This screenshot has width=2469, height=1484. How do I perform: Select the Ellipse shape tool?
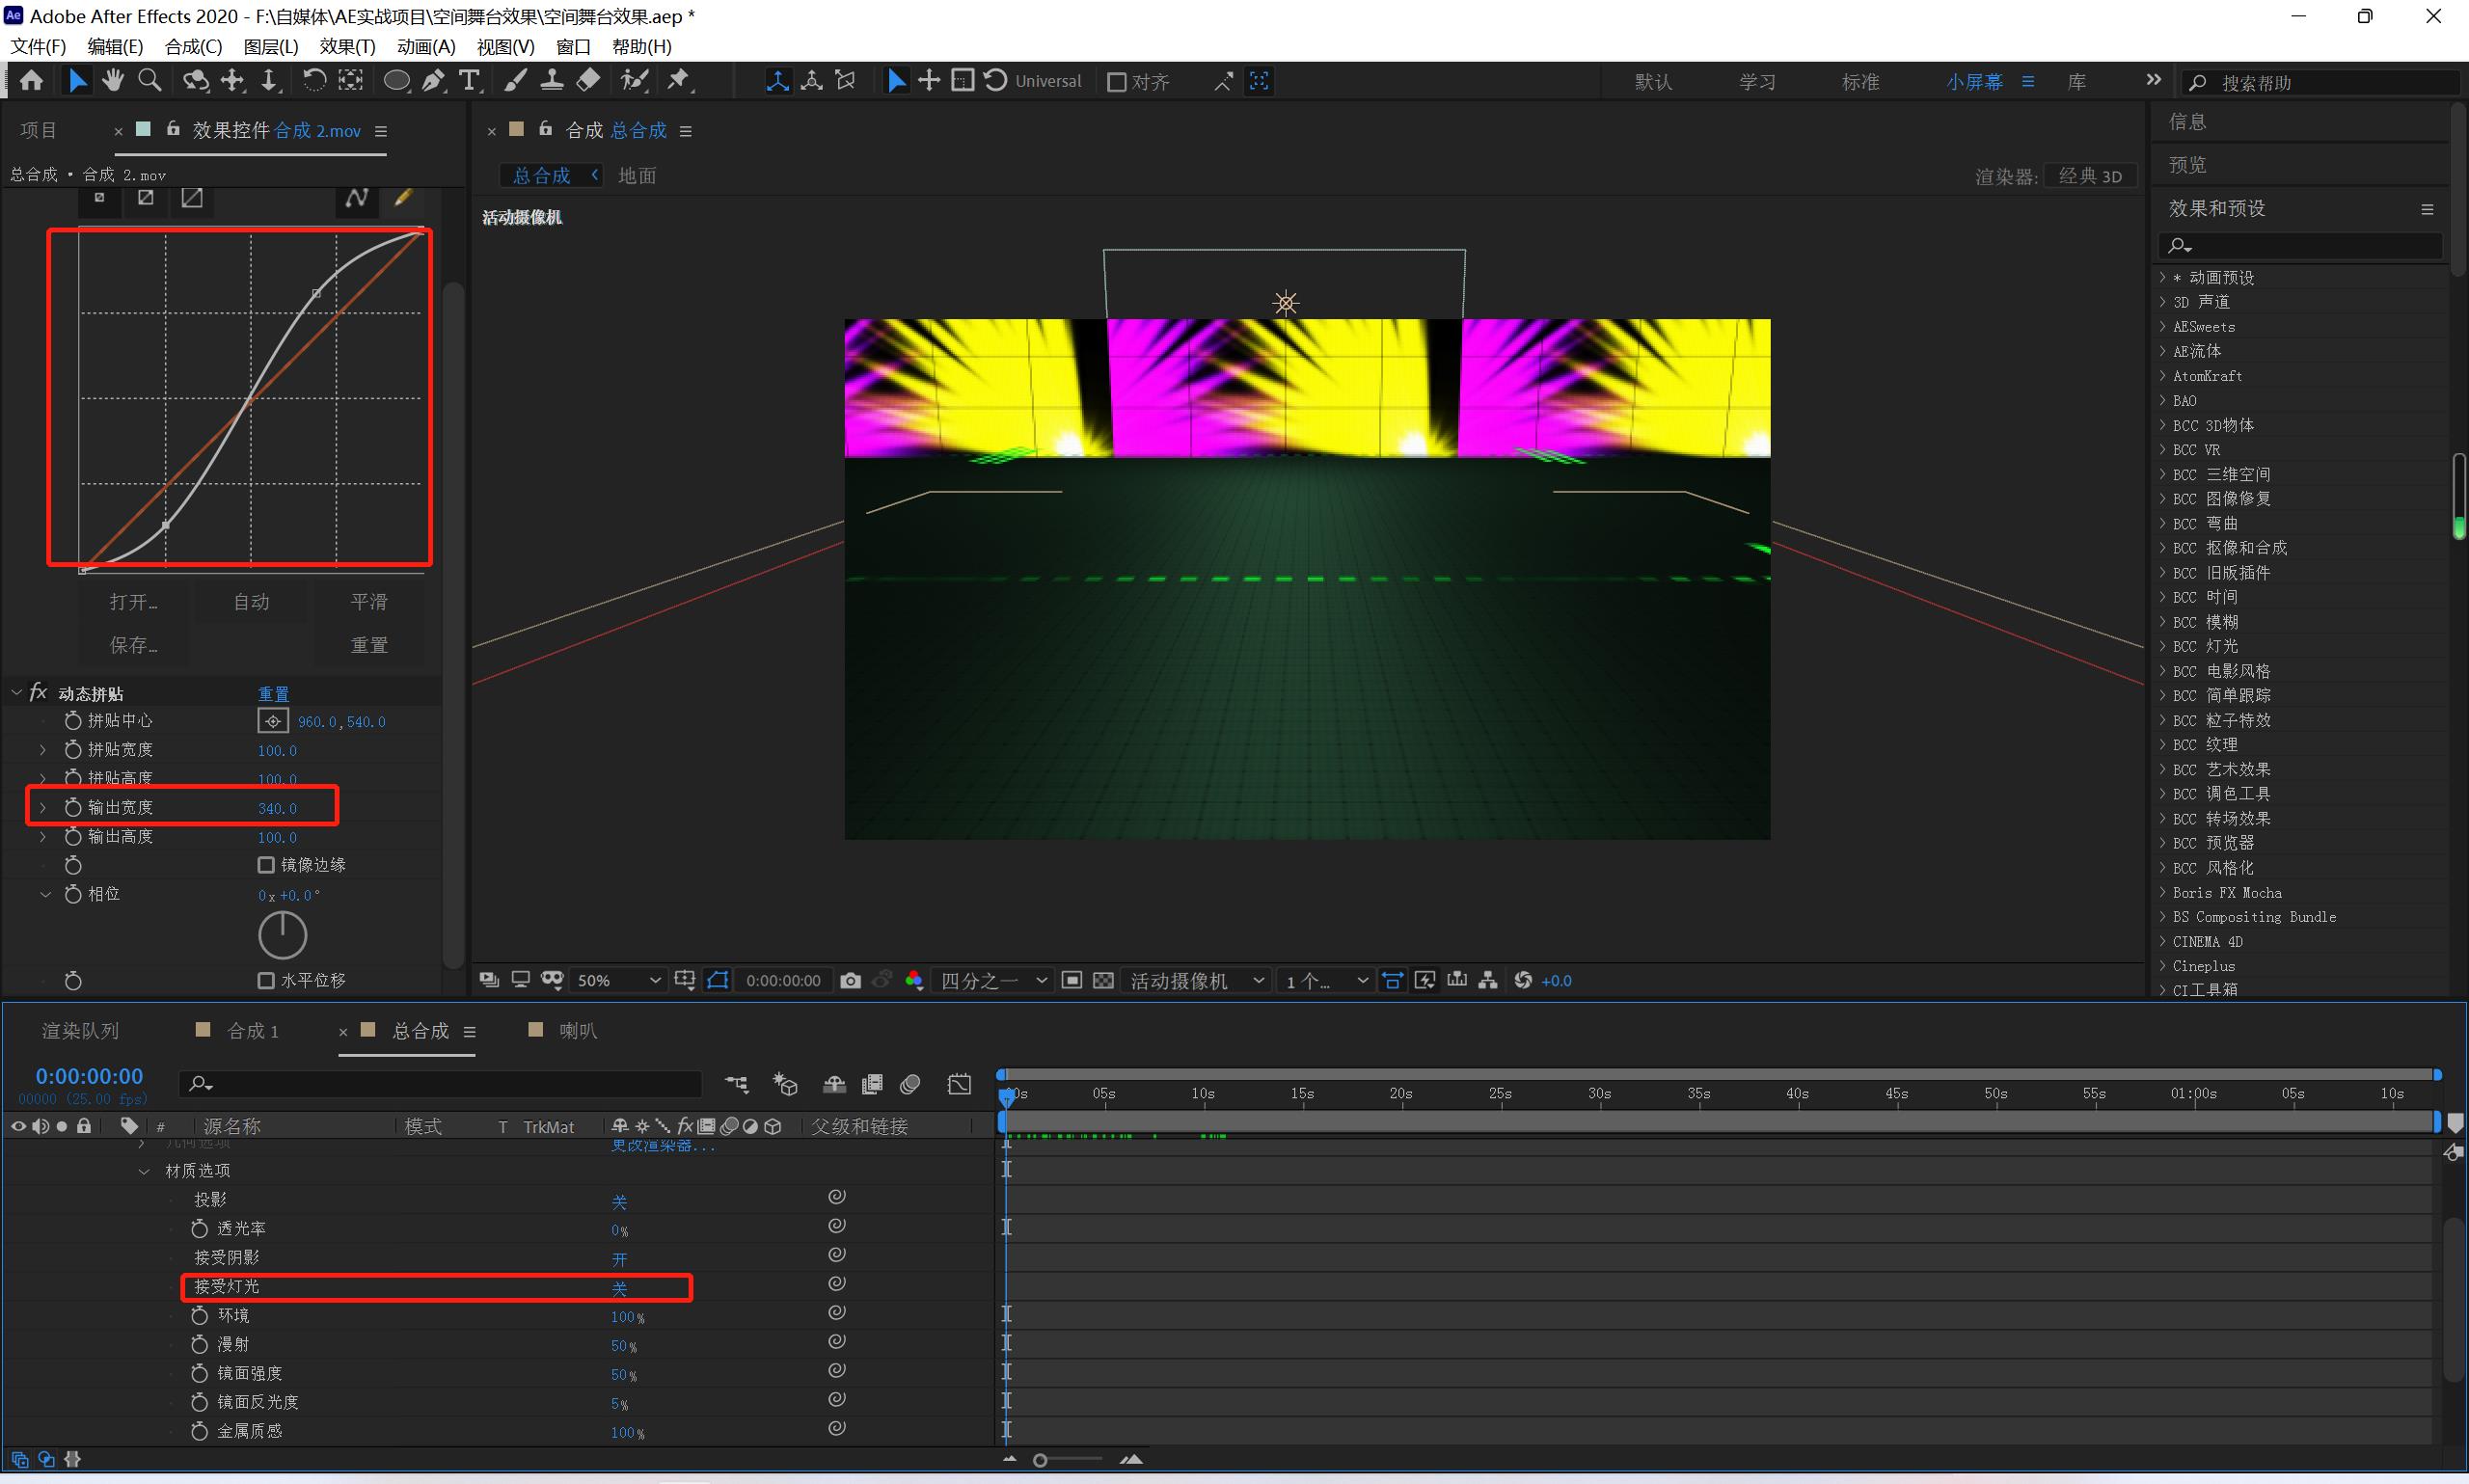pyautogui.click(x=396, y=81)
